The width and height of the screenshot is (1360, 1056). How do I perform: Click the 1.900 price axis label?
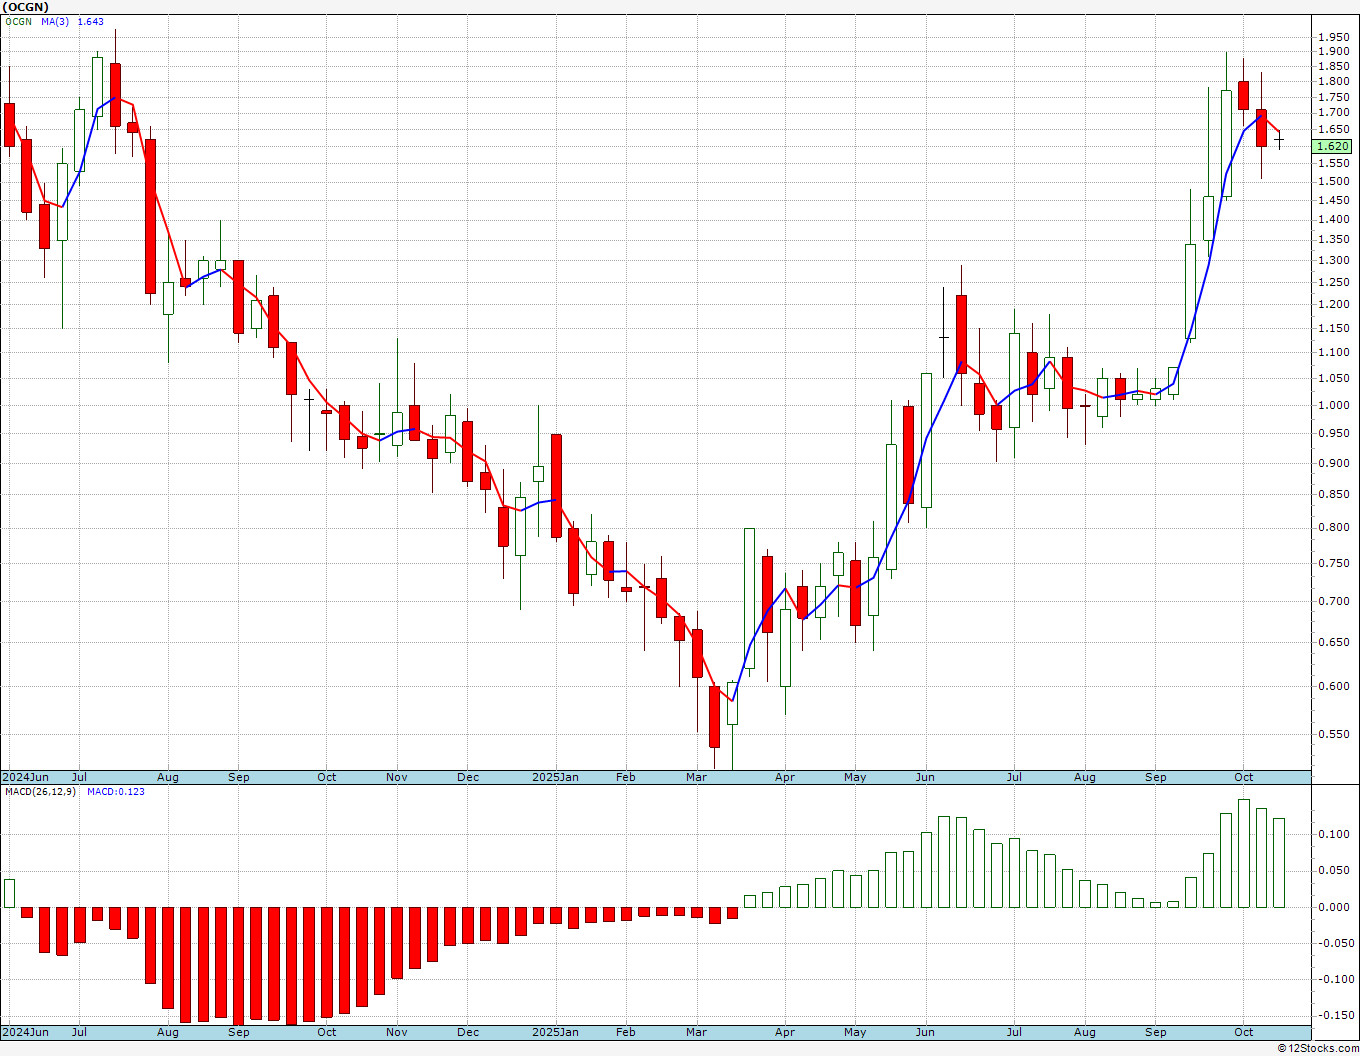pyautogui.click(x=1333, y=52)
